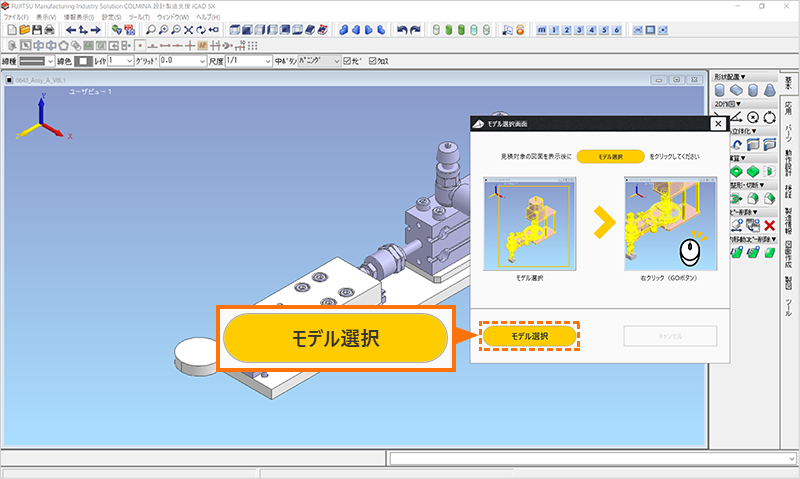Select the arrow pointer selection tool
Image resolution: width=800 pixels, height=479 pixels.
[26, 45]
